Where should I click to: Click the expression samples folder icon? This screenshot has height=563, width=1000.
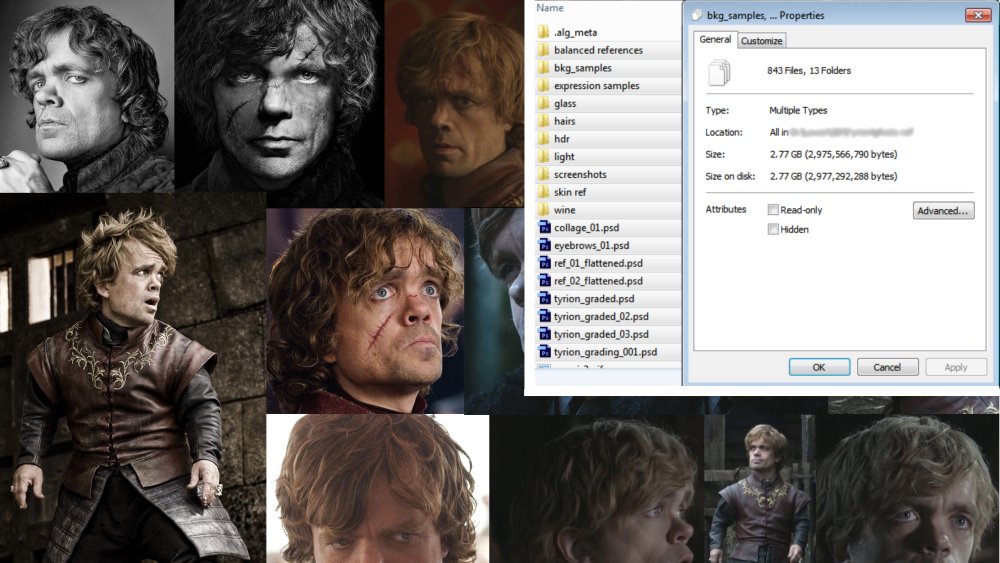[543, 85]
